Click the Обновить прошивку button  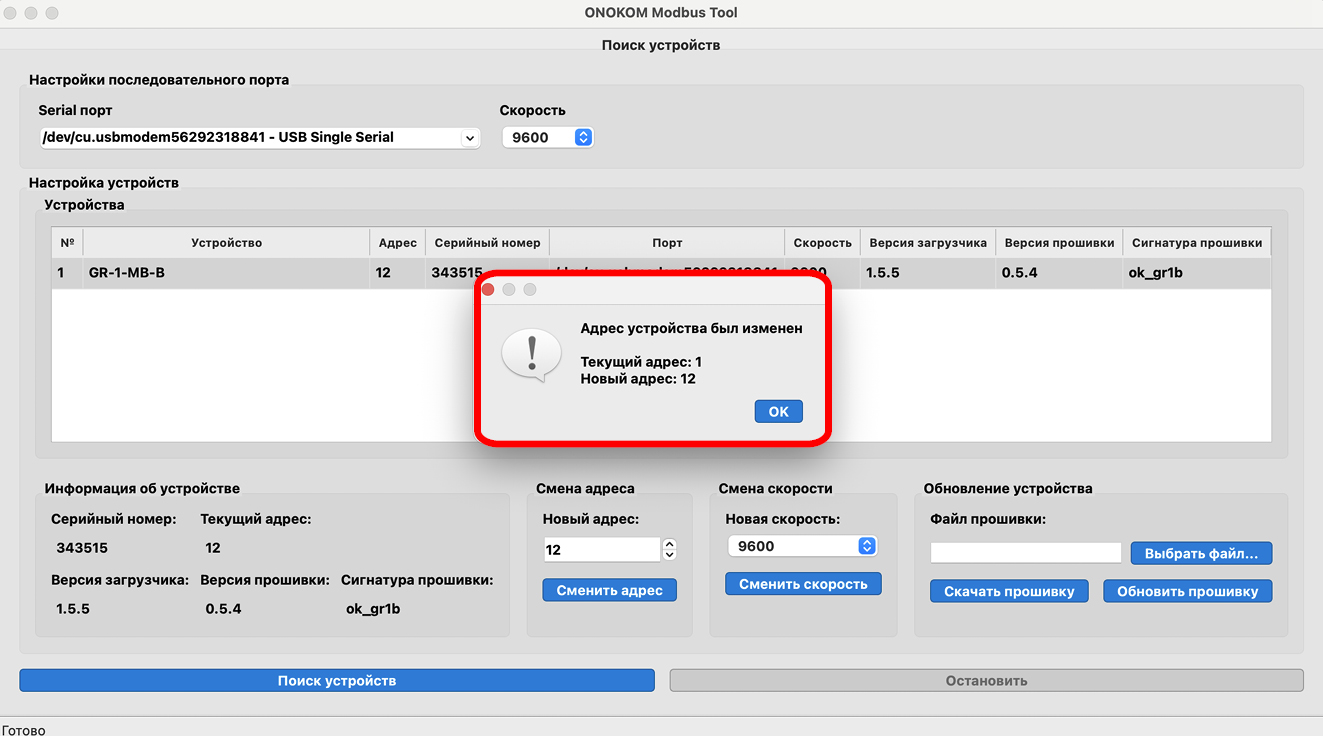tap(1188, 591)
